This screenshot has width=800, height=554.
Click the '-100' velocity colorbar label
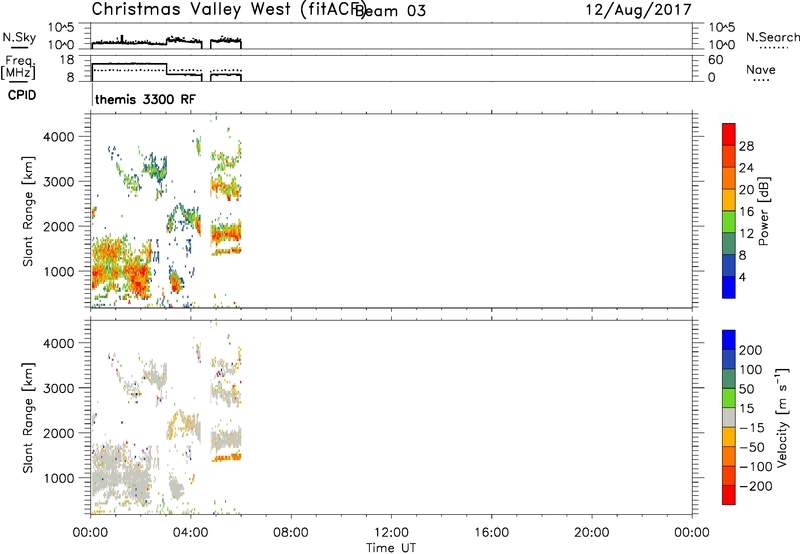pos(756,467)
